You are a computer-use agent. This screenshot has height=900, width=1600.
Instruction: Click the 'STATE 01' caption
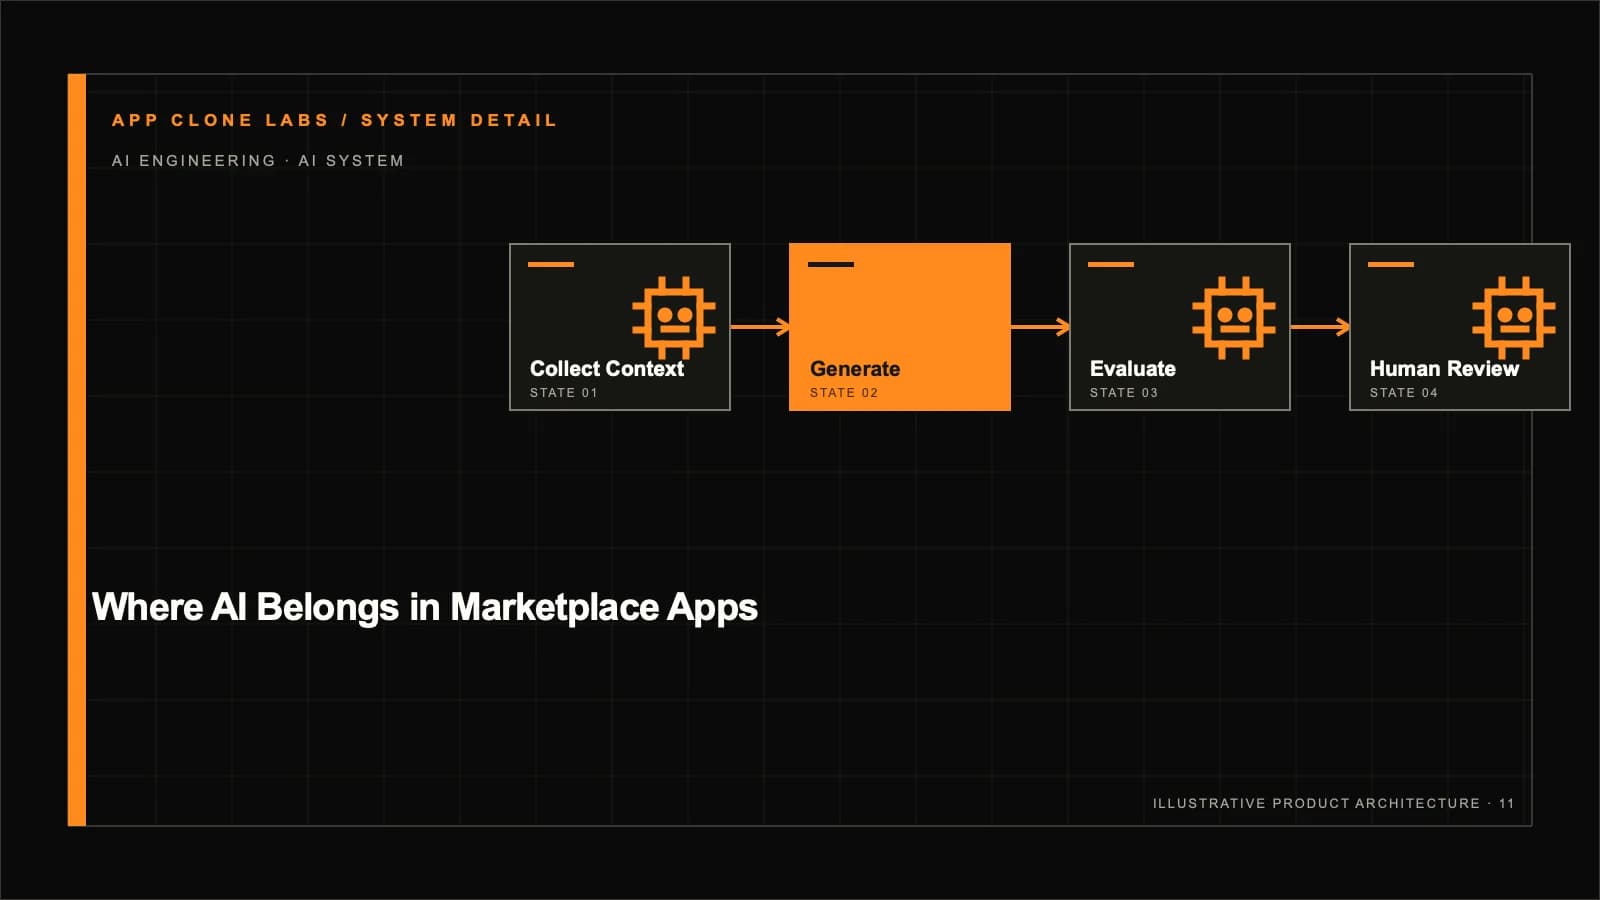click(564, 393)
